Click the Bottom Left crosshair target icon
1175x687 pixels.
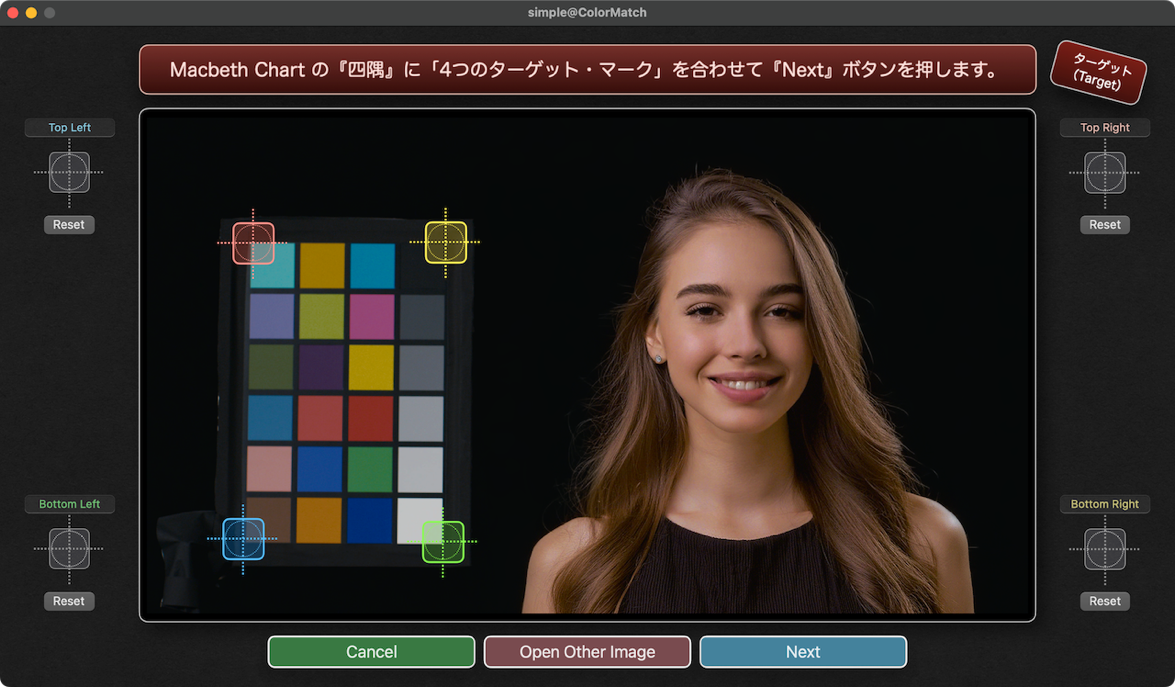pyautogui.click(x=69, y=548)
